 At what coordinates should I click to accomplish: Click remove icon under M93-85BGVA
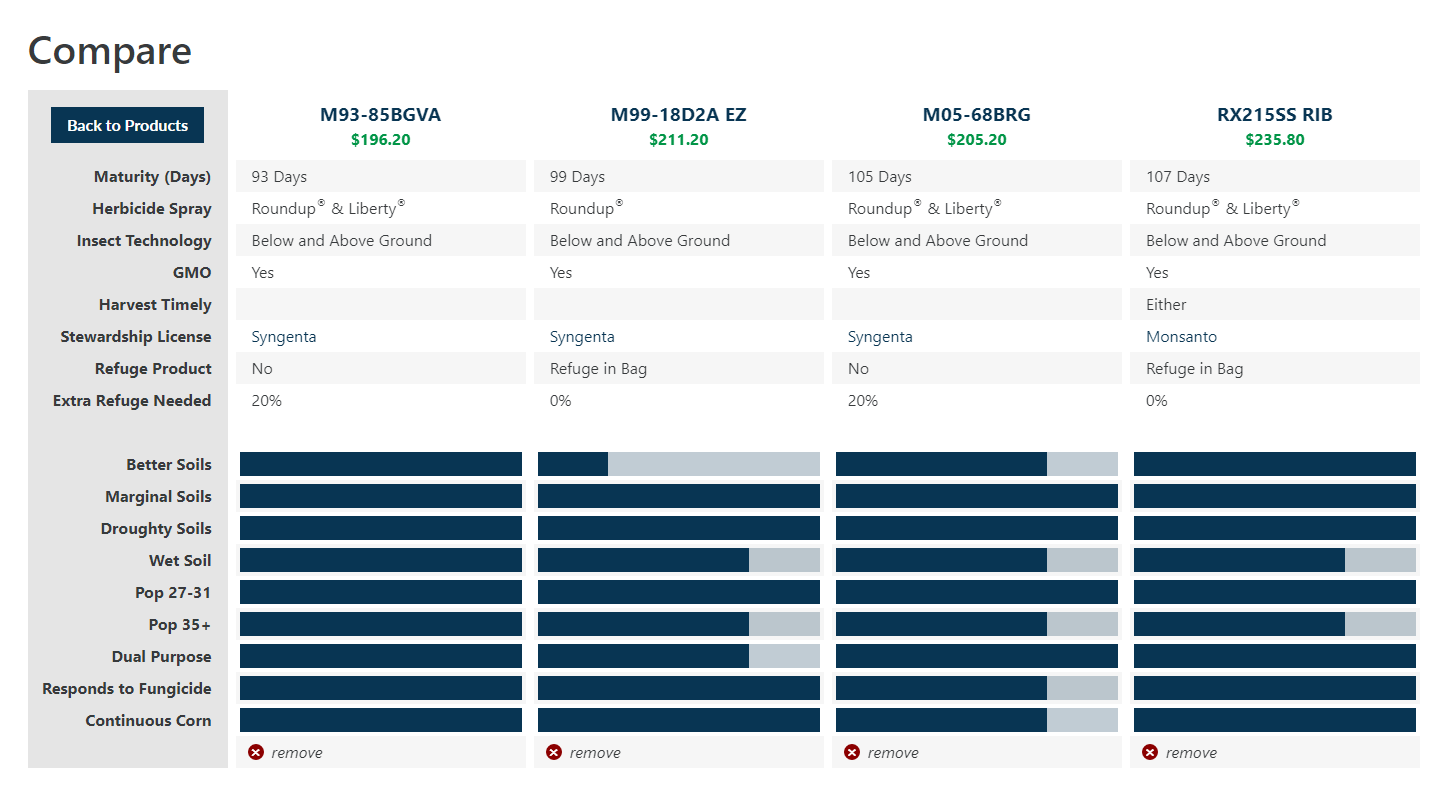pos(256,752)
